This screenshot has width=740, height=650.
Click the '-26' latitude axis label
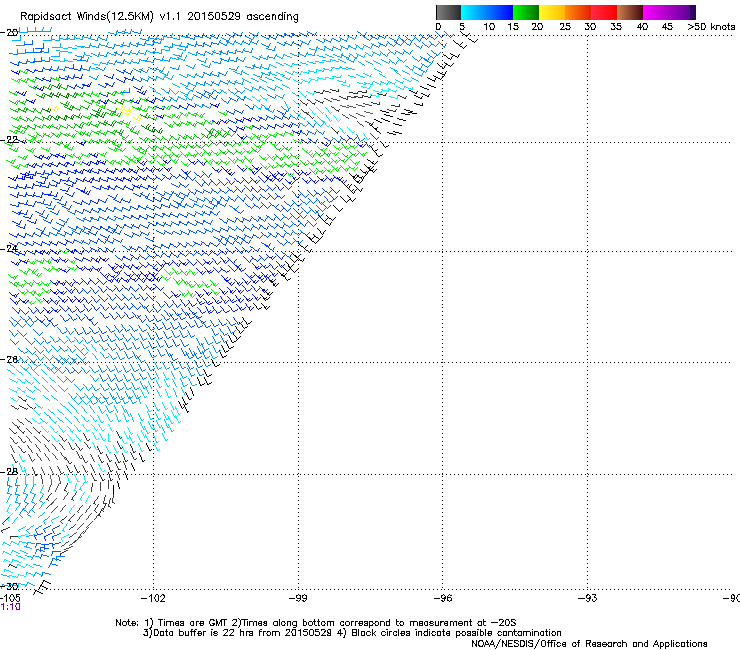9,360
